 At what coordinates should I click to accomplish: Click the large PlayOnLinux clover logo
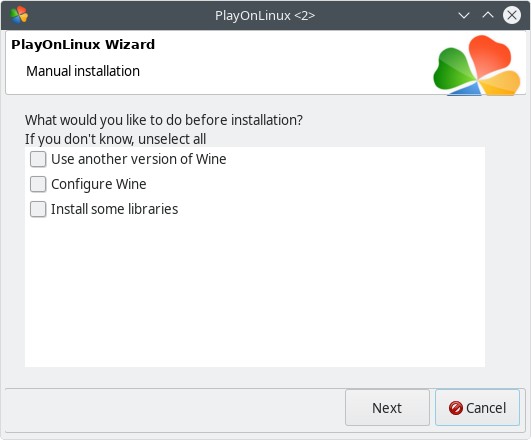point(477,65)
